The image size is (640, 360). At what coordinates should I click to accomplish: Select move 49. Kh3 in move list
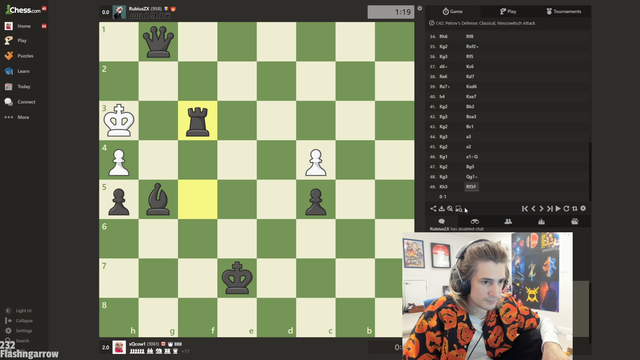(x=443, y=187)
